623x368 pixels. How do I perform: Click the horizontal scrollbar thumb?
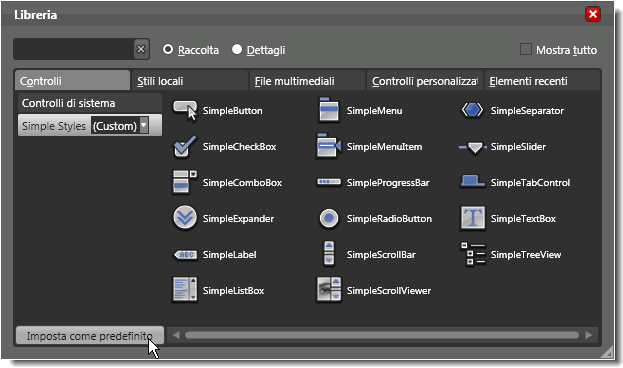(x=382, y=335)
